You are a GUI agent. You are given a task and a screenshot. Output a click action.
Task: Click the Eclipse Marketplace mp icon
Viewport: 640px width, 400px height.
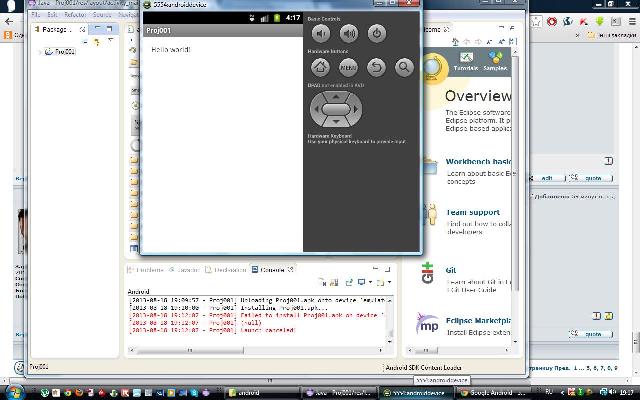point(427,323)
